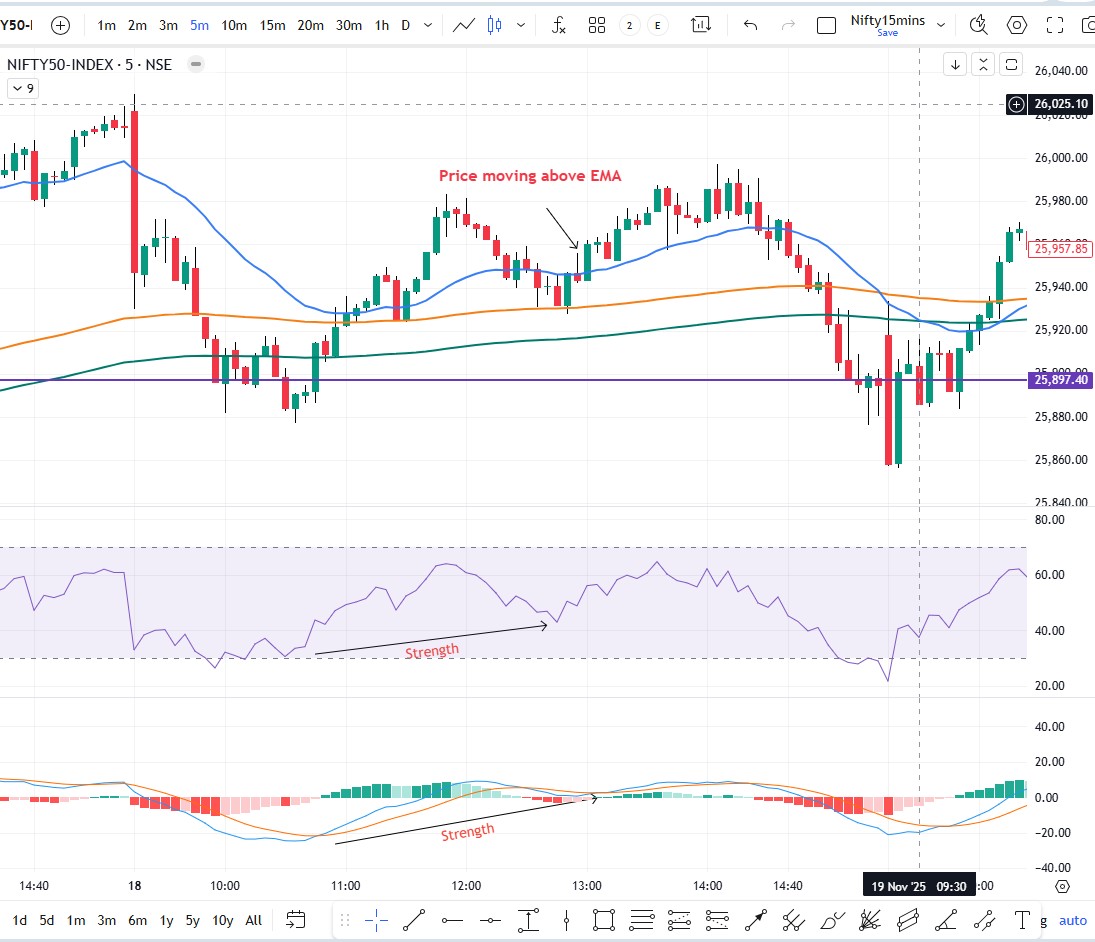Viewport: 1095px width, 942px height.
Task: Open chart settings hexagon icon
Action: click(x=1017, y=26)
